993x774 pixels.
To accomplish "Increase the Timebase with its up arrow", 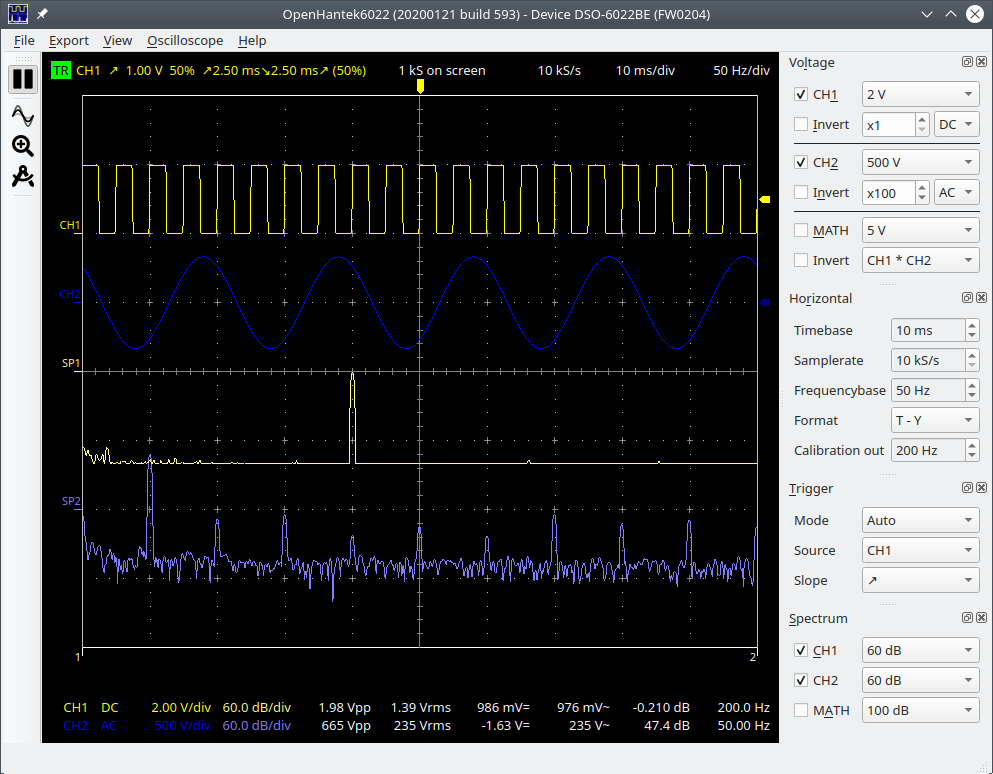I will click(972, 325).
